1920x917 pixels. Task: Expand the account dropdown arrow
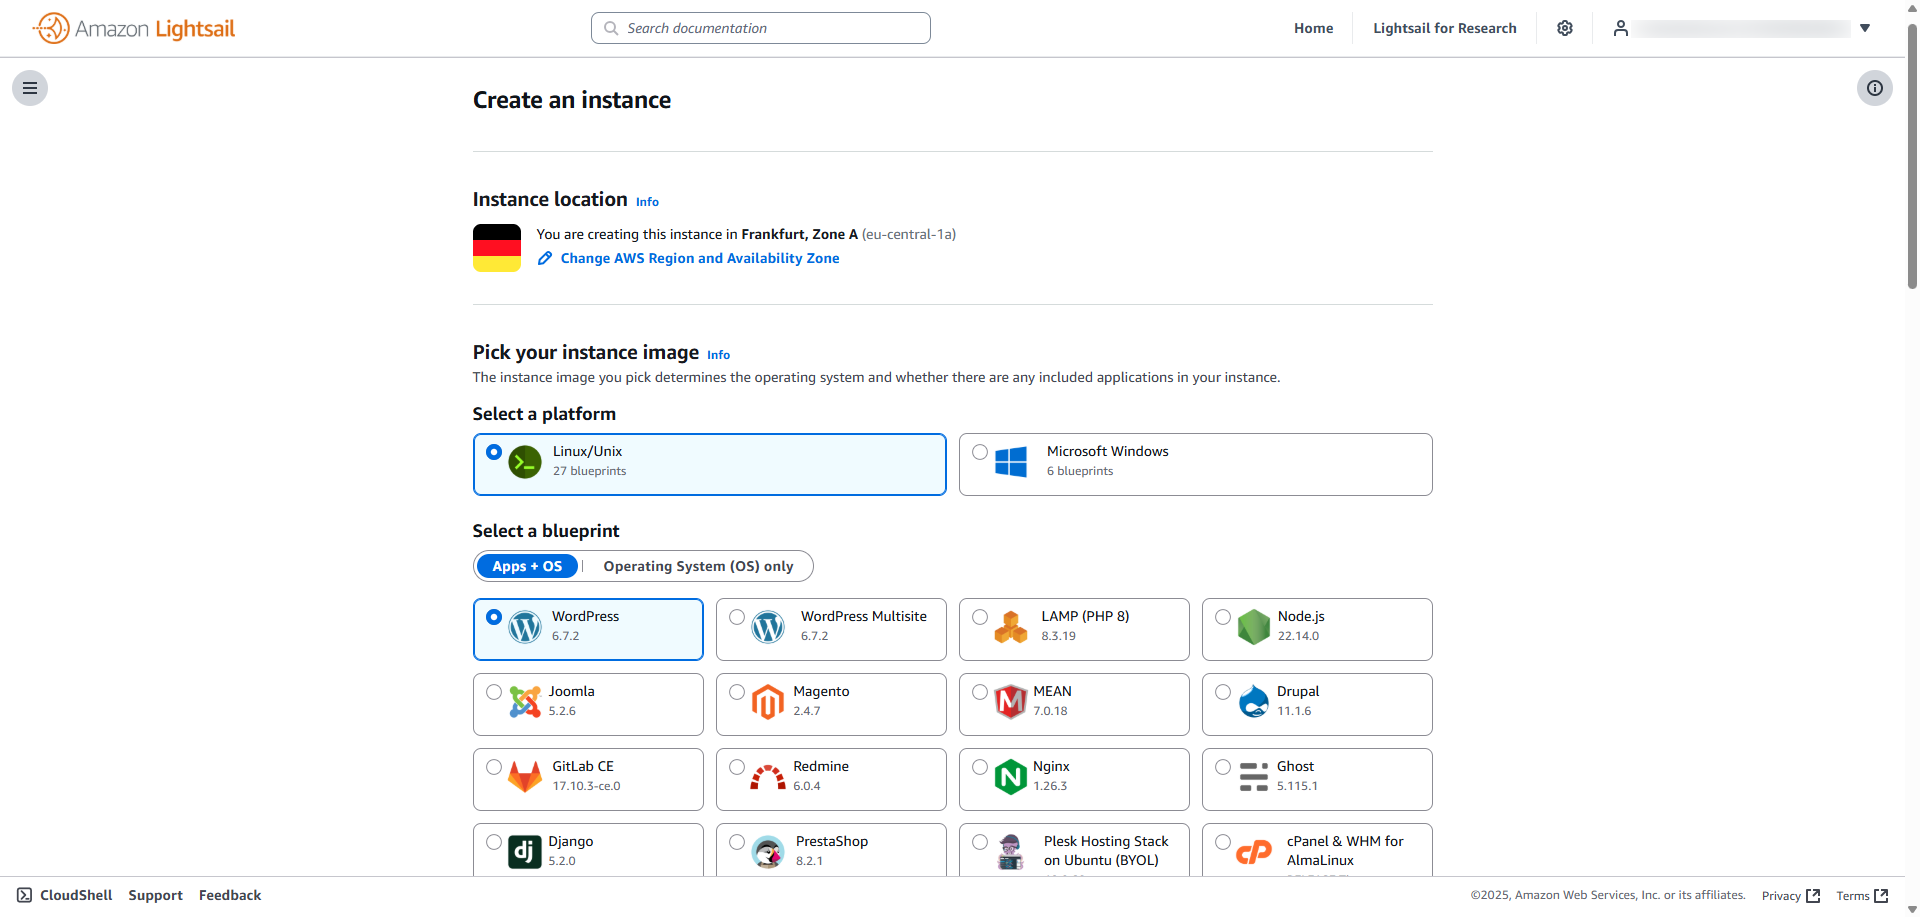pos(1865,28)
